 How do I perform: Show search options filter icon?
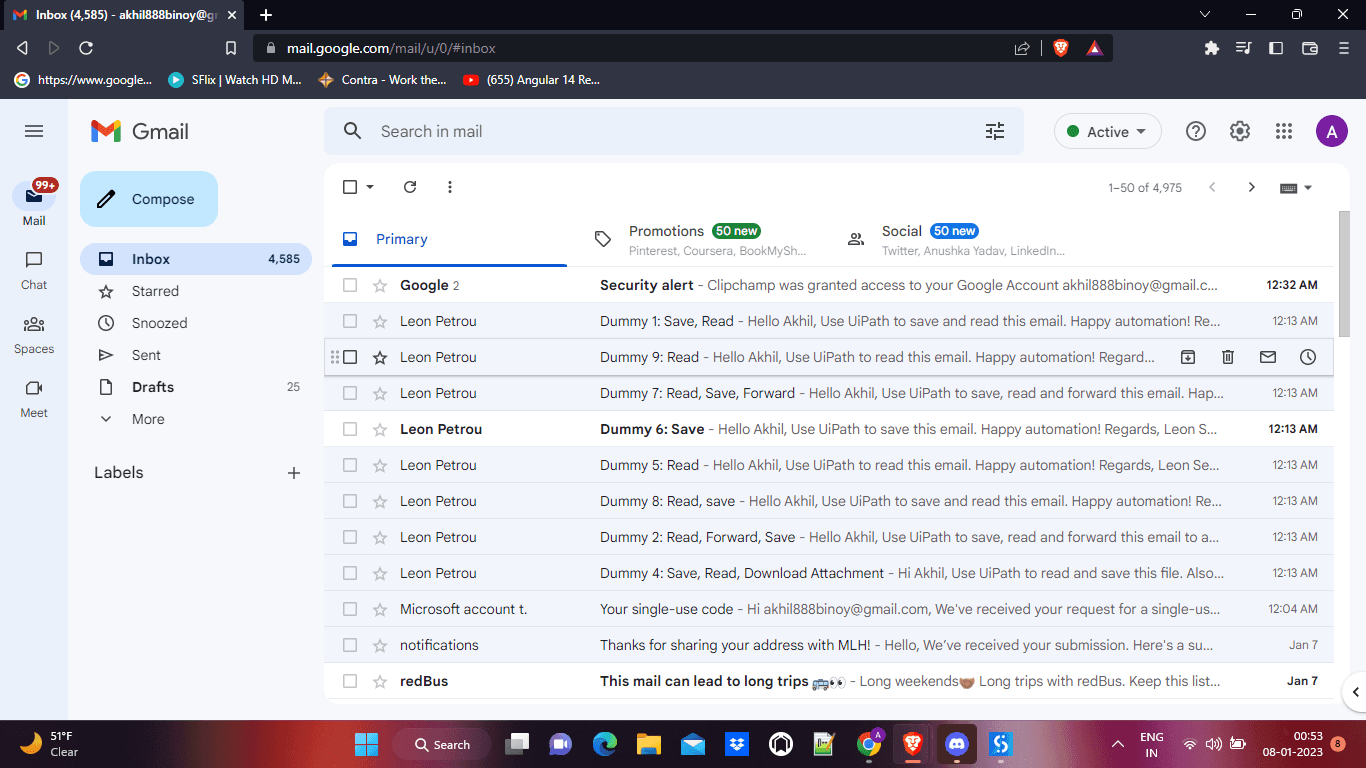point(995,131)
